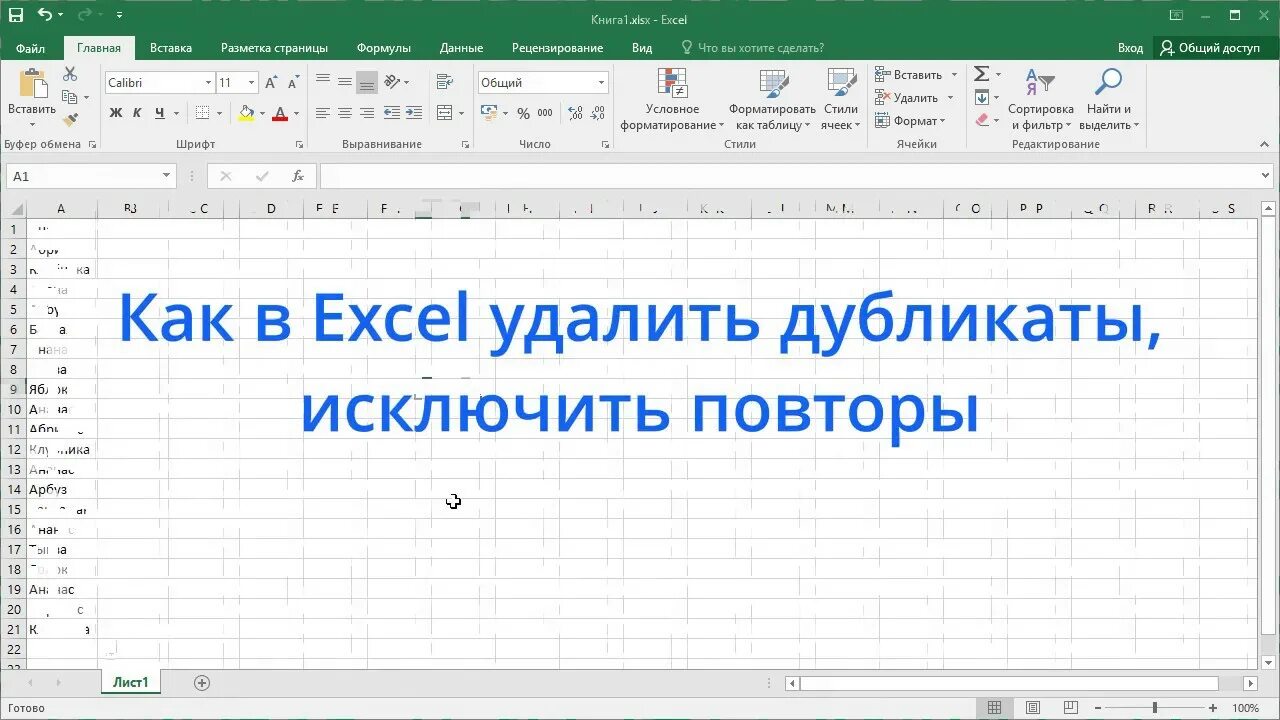Open the Calibri font name dropdown

pyautogui.click(x=208, y=83)
